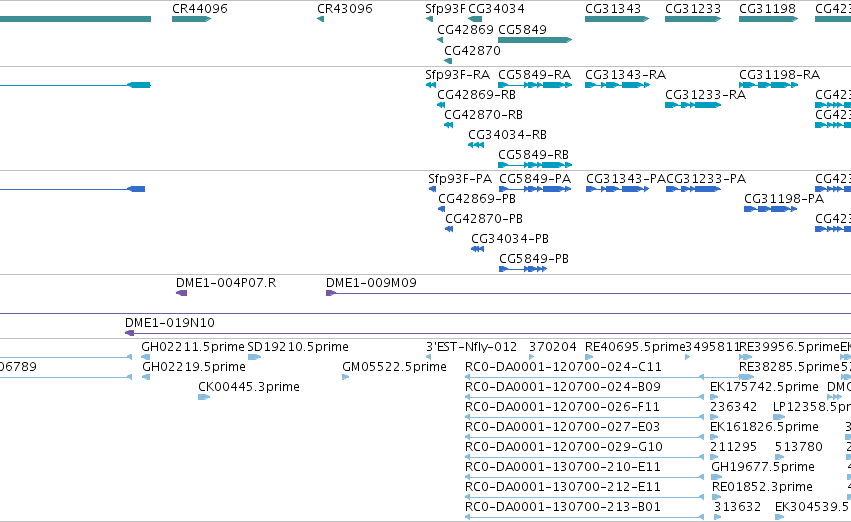Click transcript CG42870-RB
This screenshot has height=522, width=851.
pos(483,114)
